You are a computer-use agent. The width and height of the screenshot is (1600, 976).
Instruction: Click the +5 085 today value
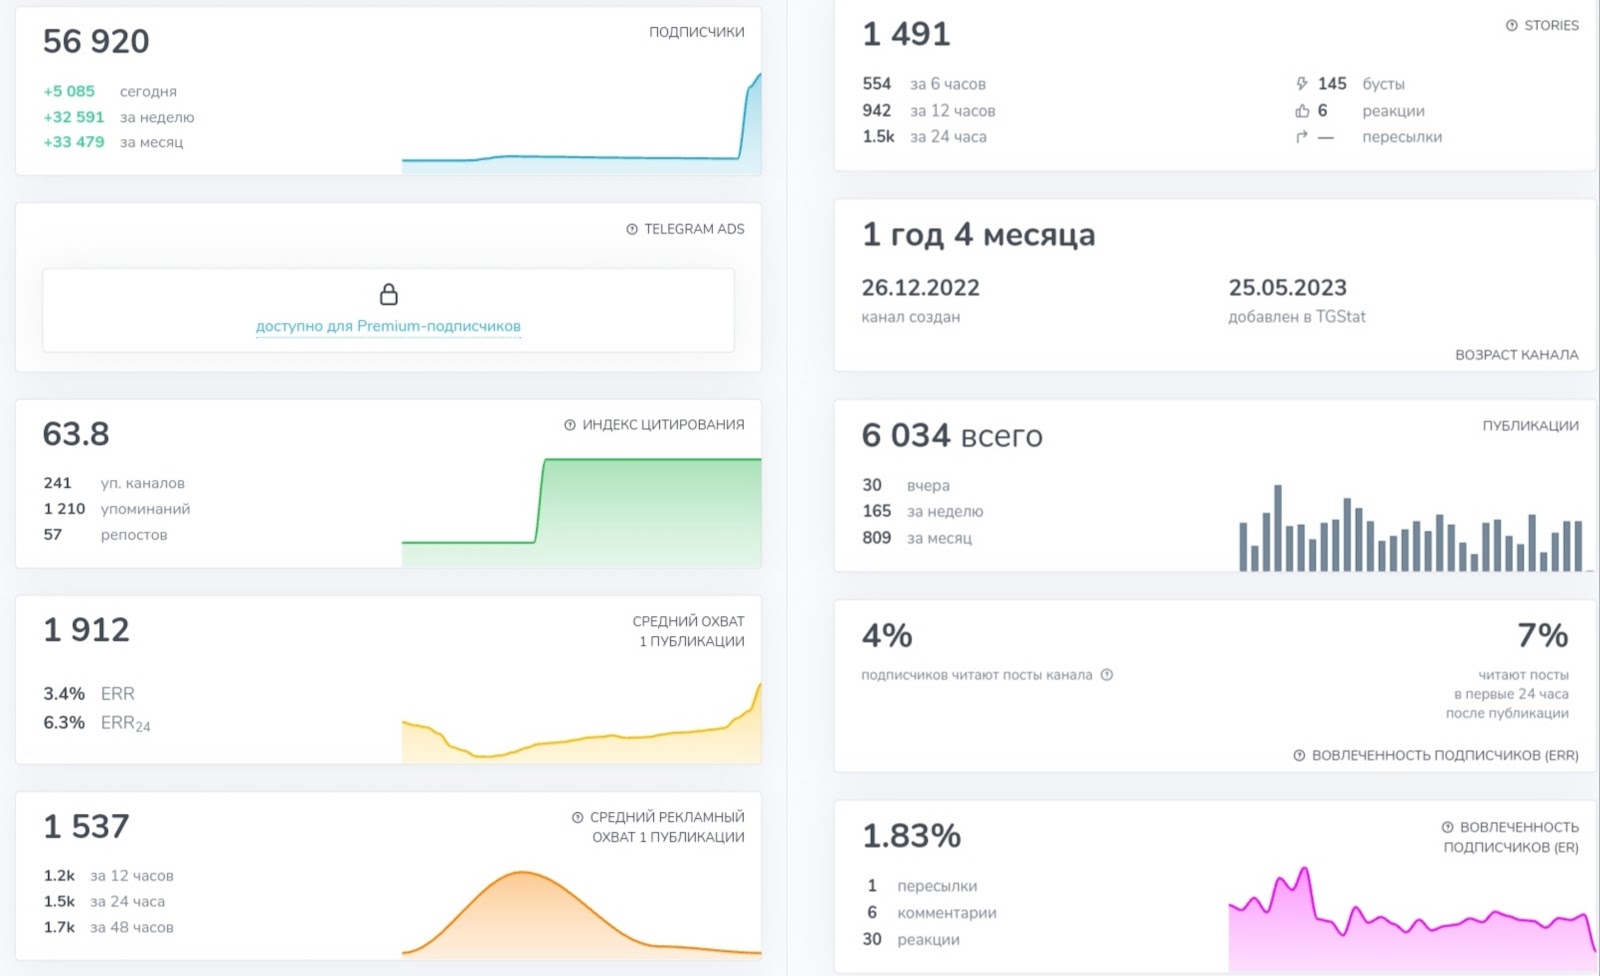coord(69,91)
